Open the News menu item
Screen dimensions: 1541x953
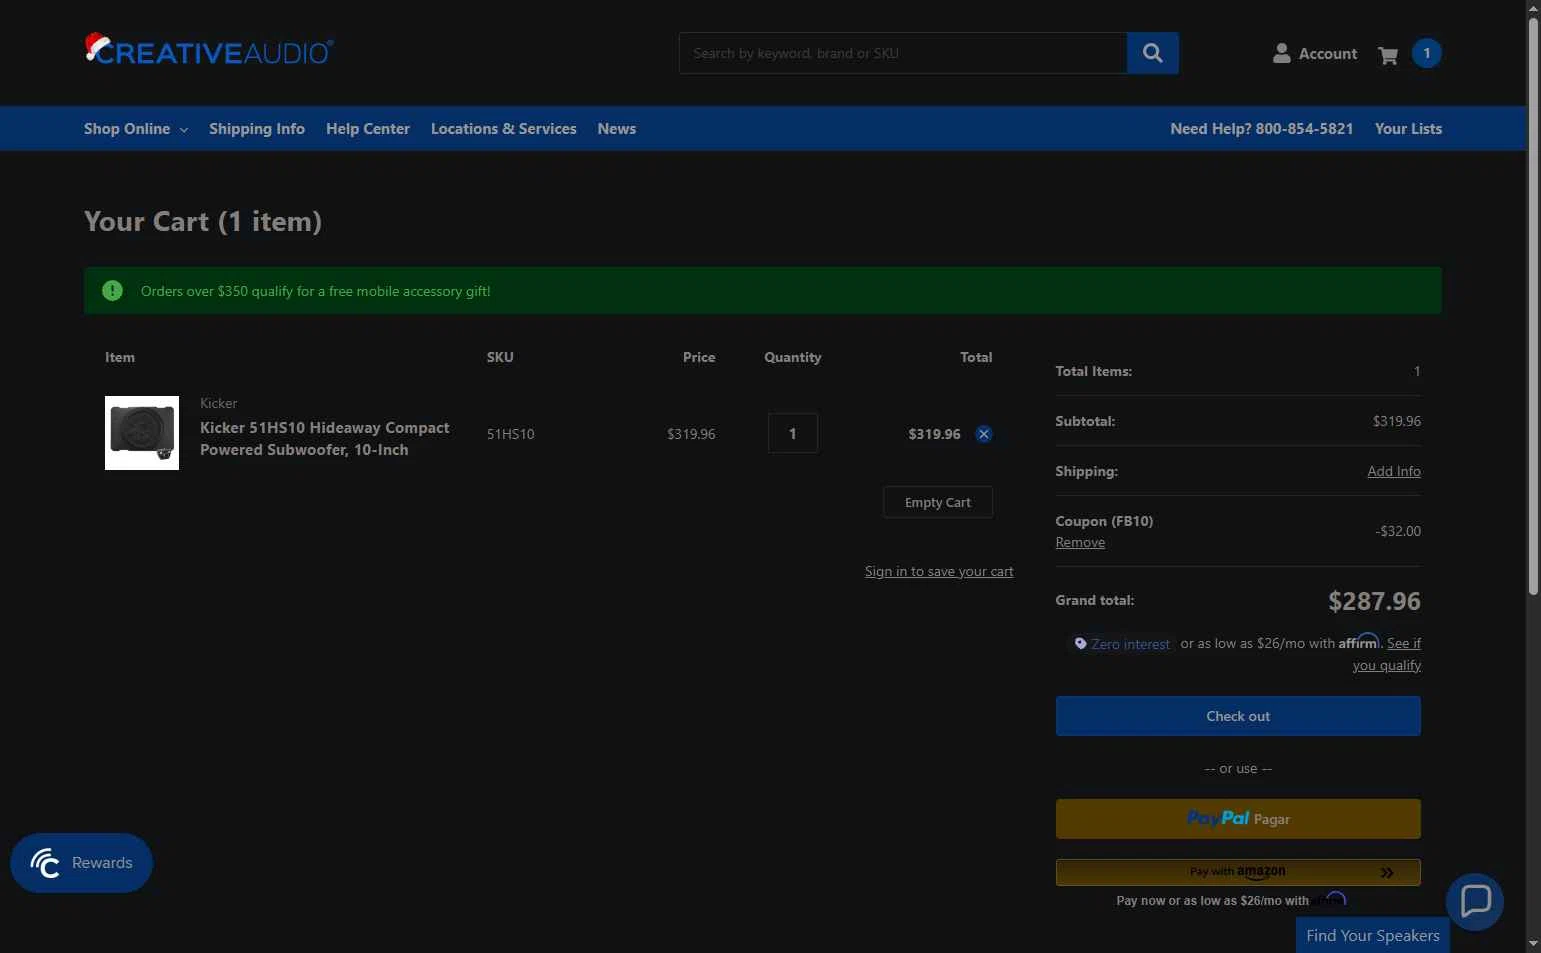click(x=617, y=129)
